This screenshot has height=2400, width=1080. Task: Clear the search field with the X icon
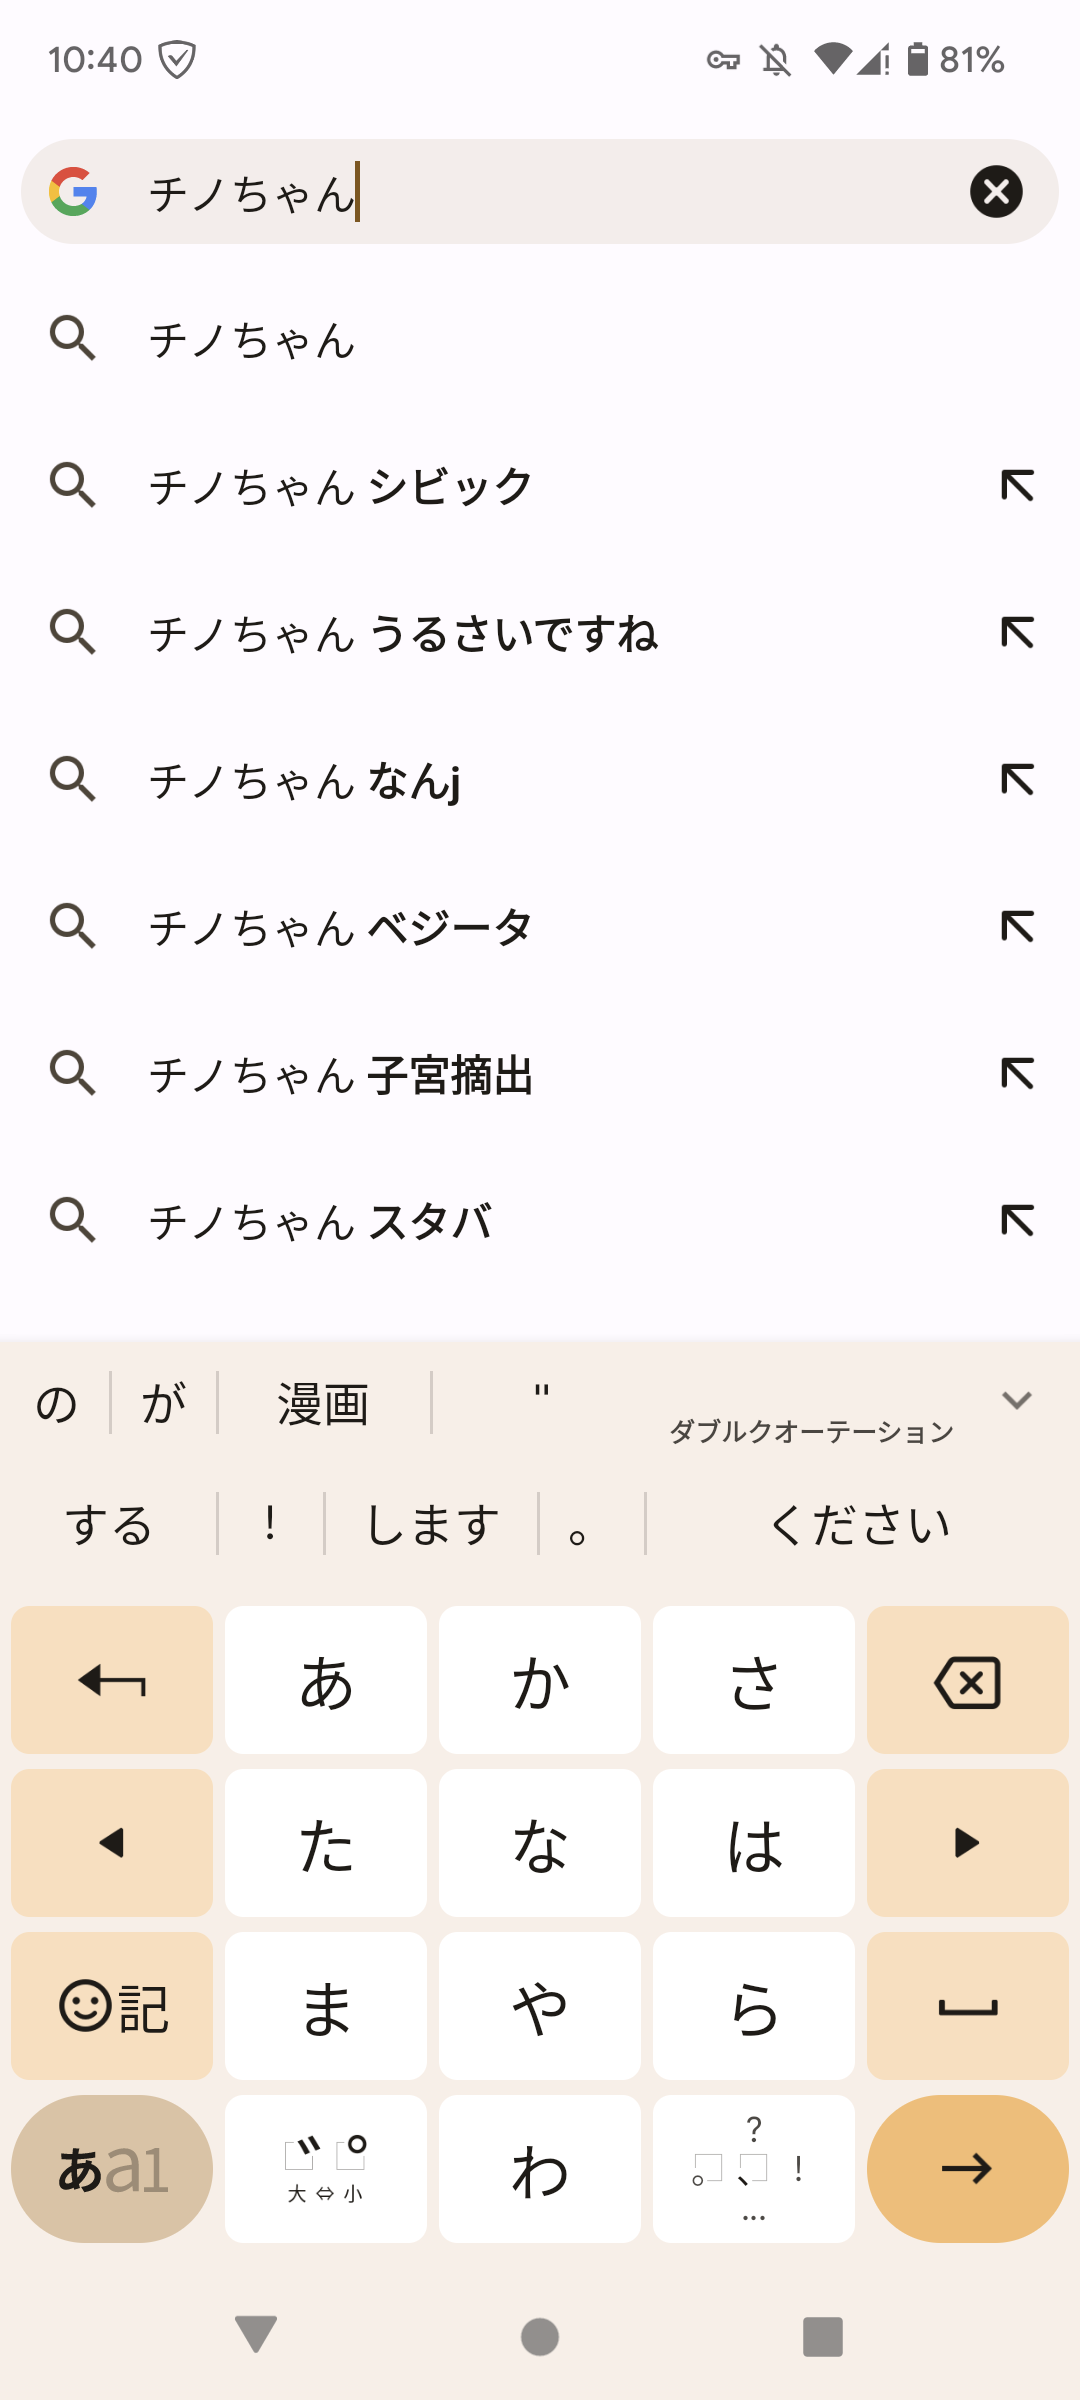[x=996, y=191]
